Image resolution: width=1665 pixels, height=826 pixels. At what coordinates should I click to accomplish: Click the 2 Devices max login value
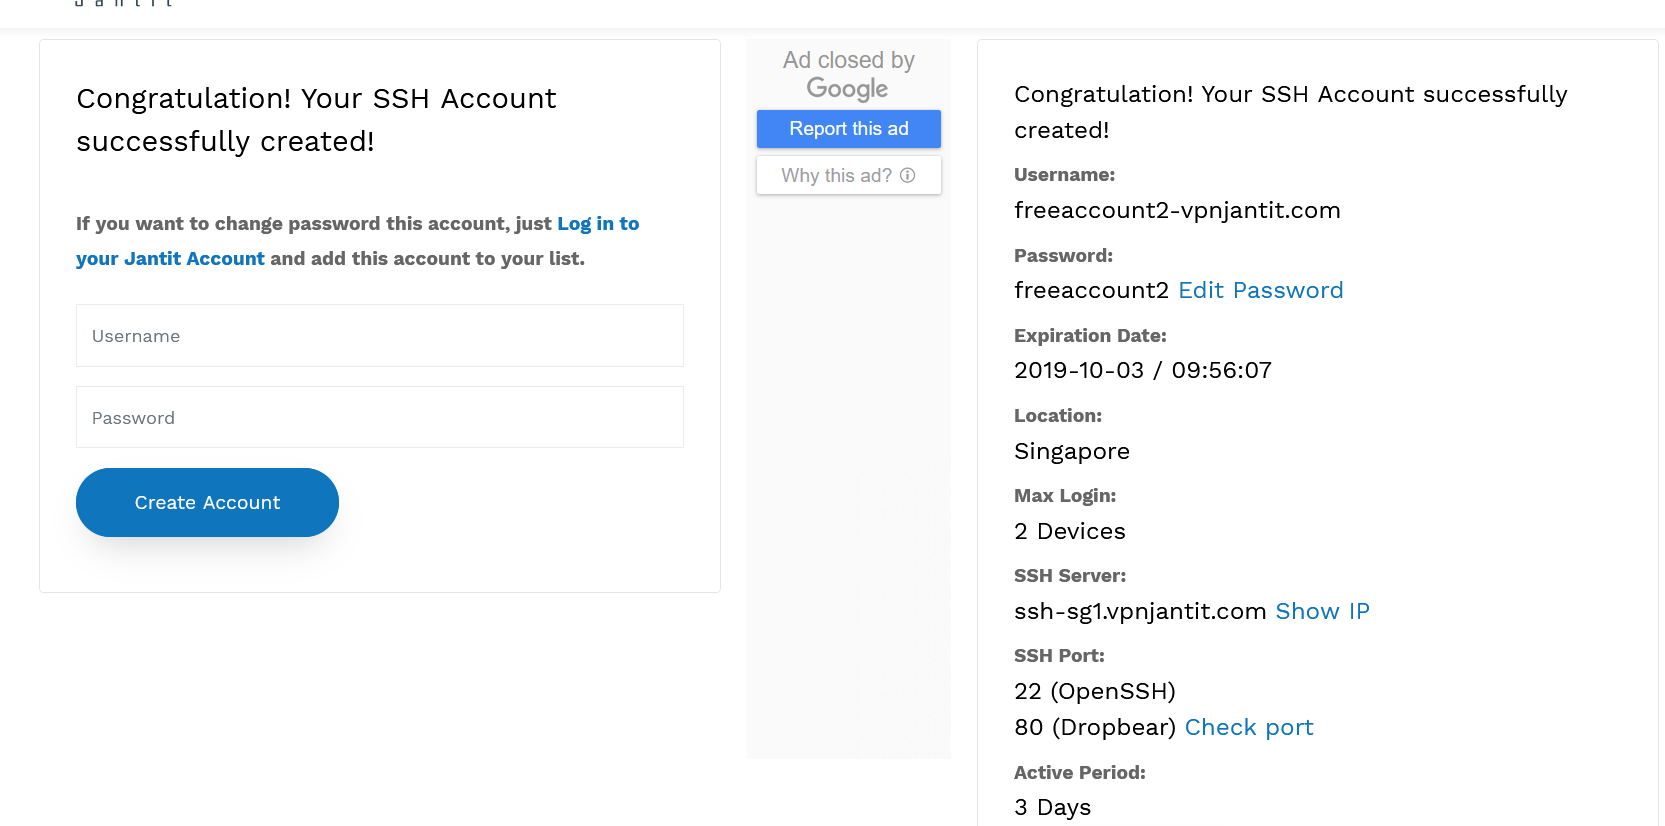[1069, 531]
